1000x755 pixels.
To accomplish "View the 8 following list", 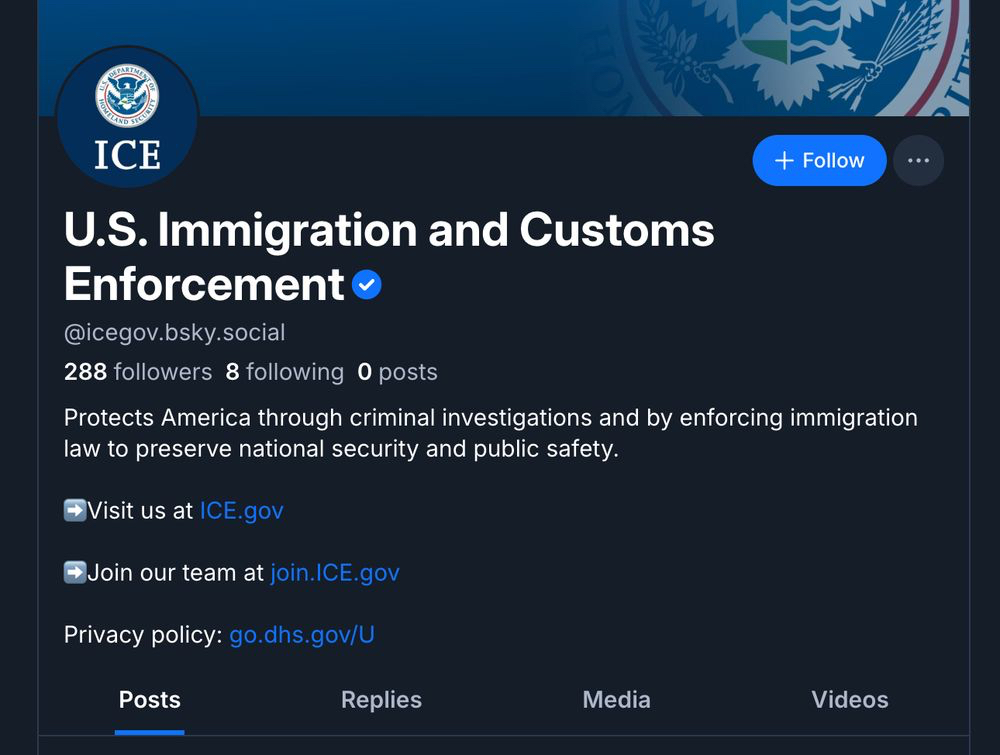I will [284, 372].
